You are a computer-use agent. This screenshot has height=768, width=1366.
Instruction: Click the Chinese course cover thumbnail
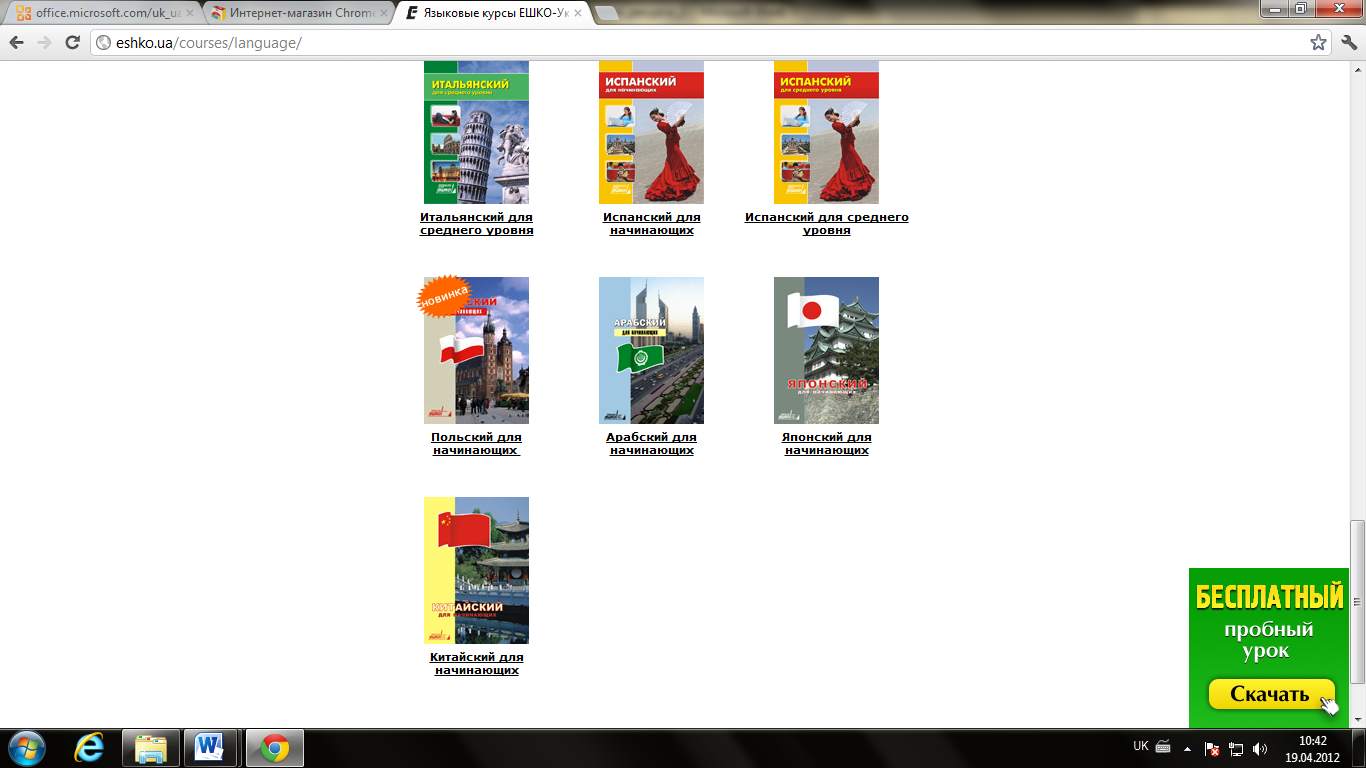(476, 570)
